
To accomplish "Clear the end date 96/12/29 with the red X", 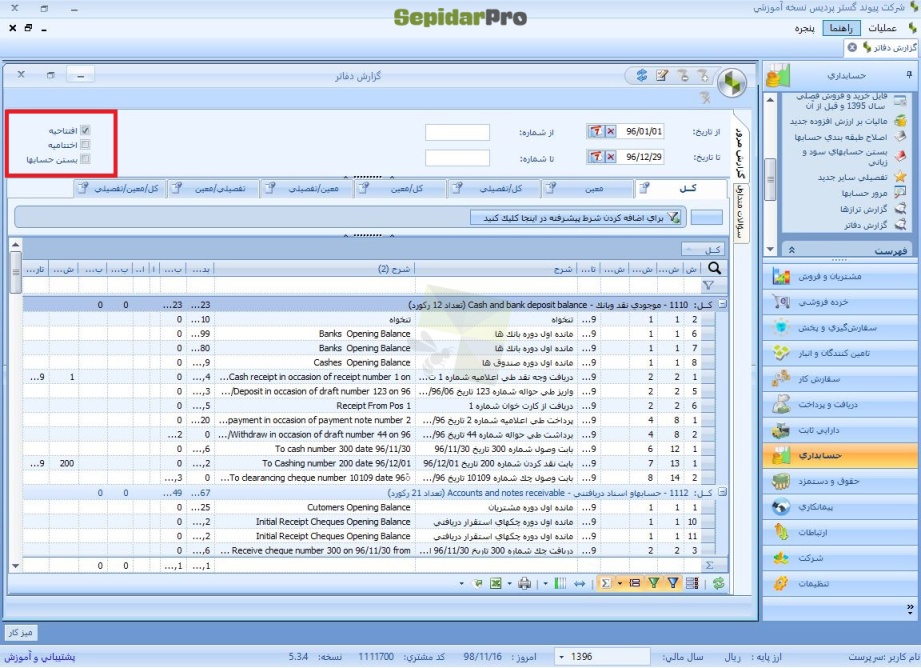I will (610, 156).
